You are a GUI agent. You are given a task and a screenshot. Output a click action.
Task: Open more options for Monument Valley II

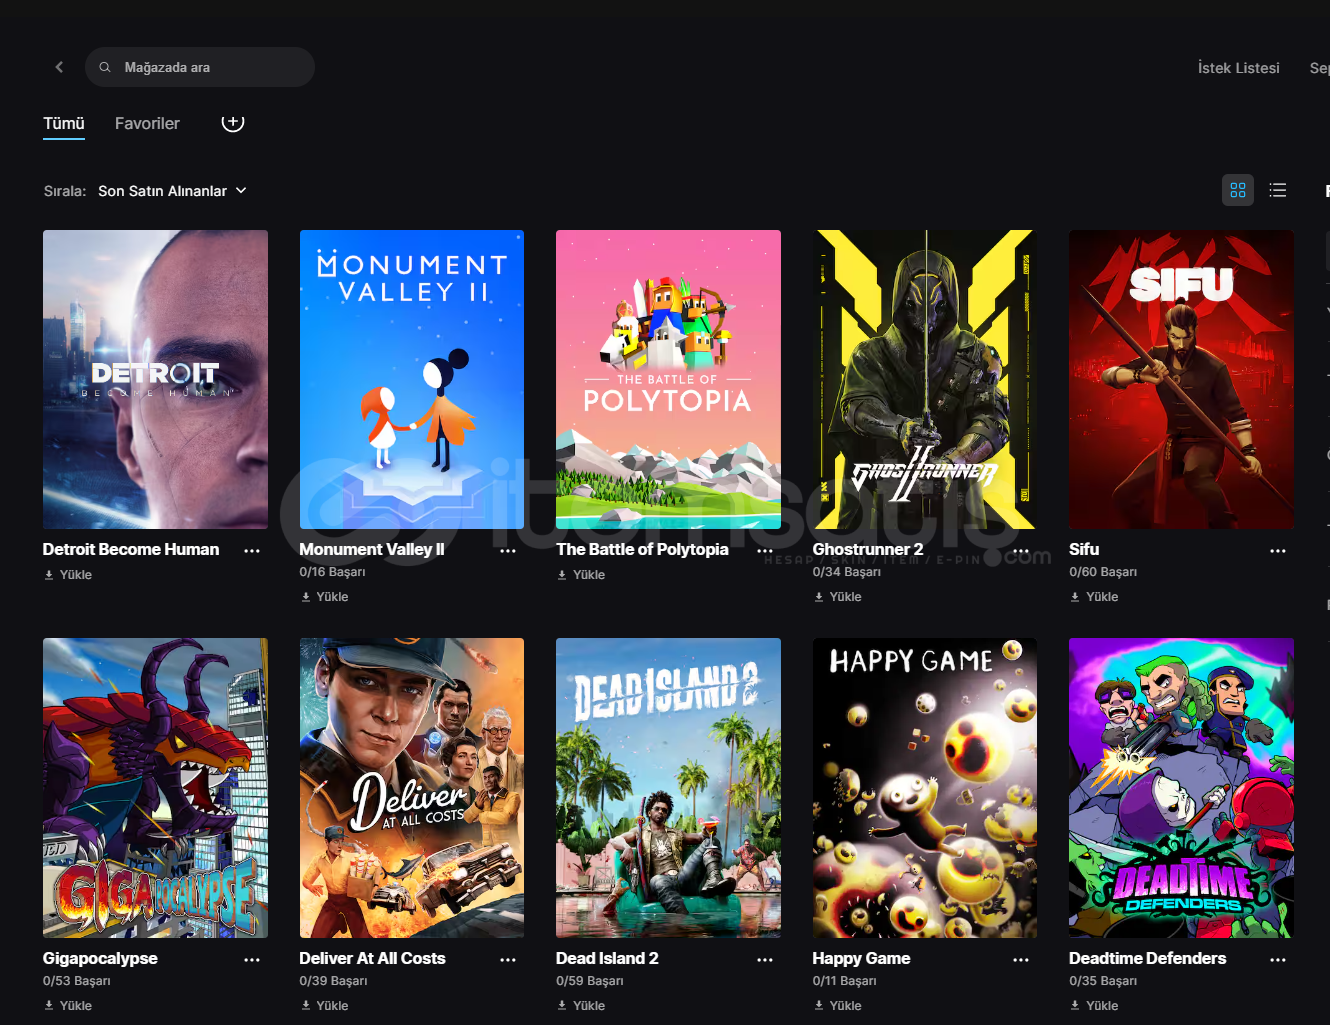(508, 551)
